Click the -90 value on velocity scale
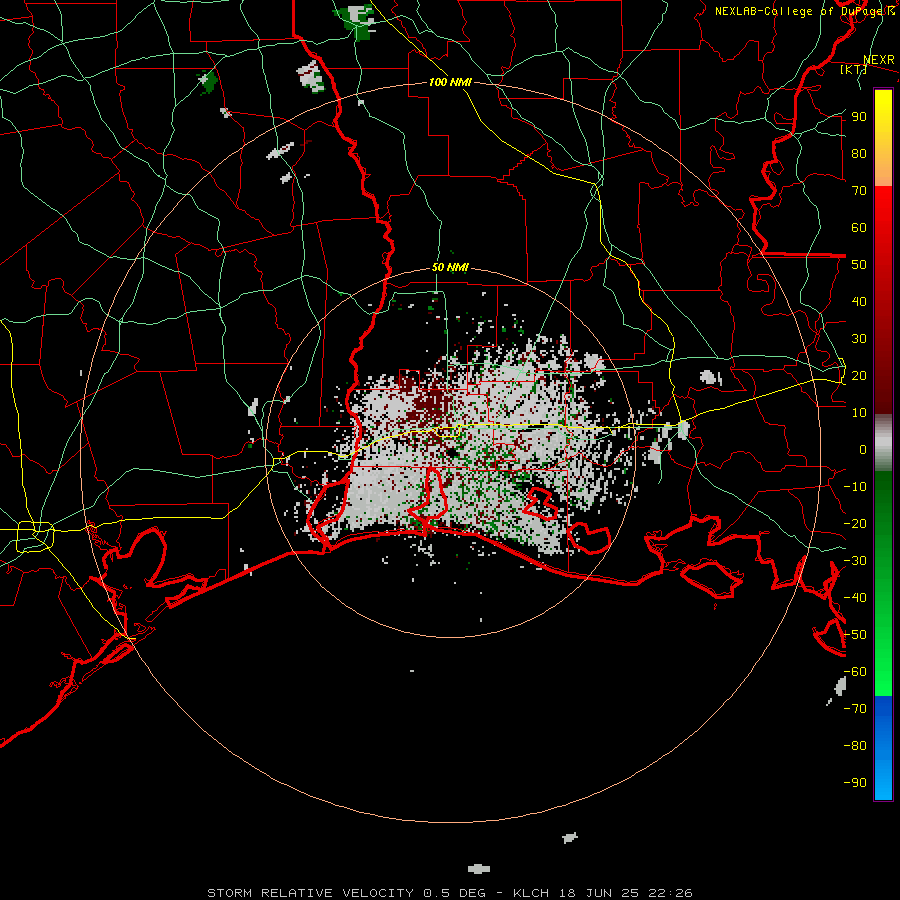The width and height of the screenshot is (900, 900). click(x=855, y=783)
